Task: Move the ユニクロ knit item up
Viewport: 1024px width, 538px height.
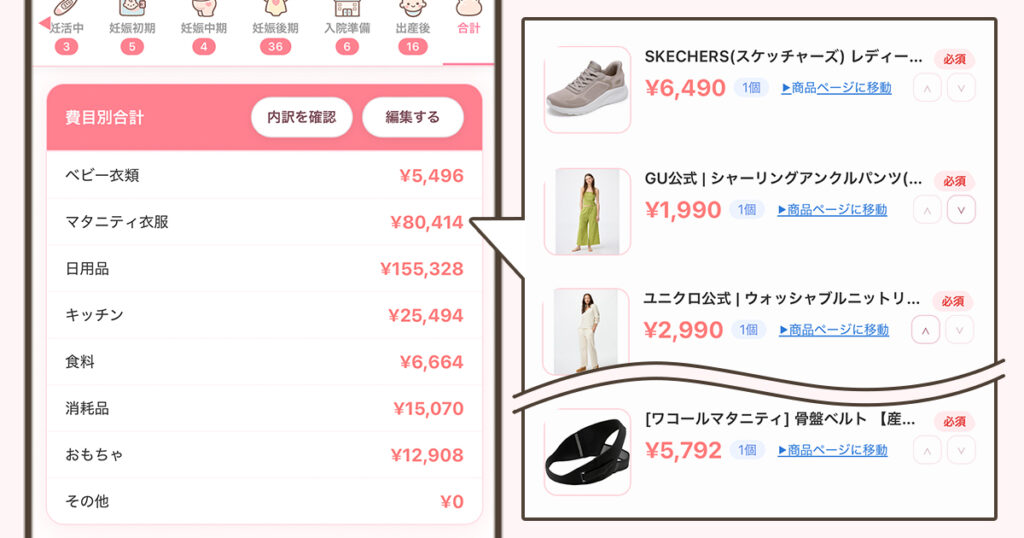Action: [925, 330]
